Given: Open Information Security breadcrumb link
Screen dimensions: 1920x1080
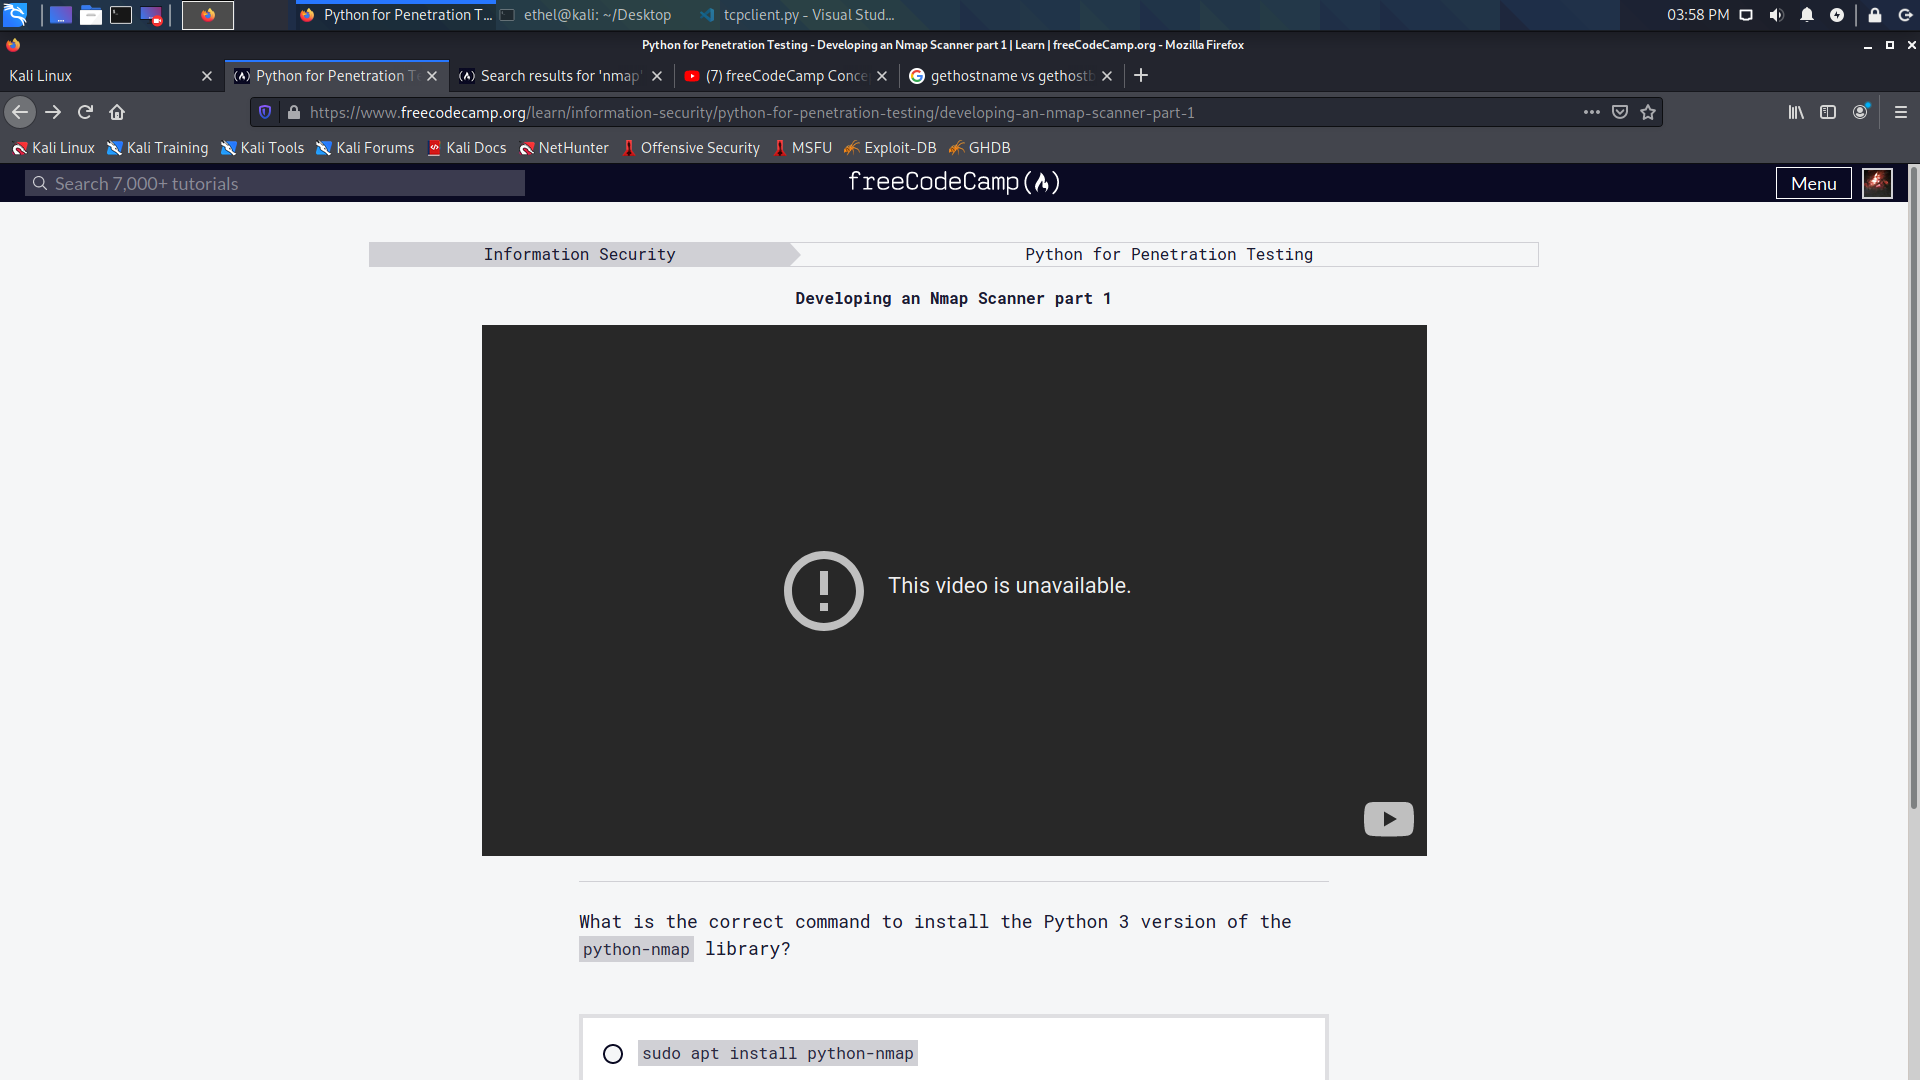Looking at the screenshot, I should (579, 254).
